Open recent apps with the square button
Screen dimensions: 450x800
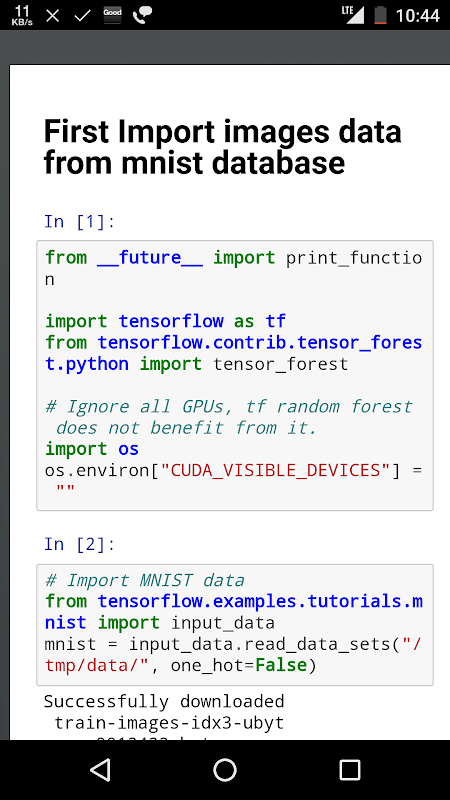(349, 770)
